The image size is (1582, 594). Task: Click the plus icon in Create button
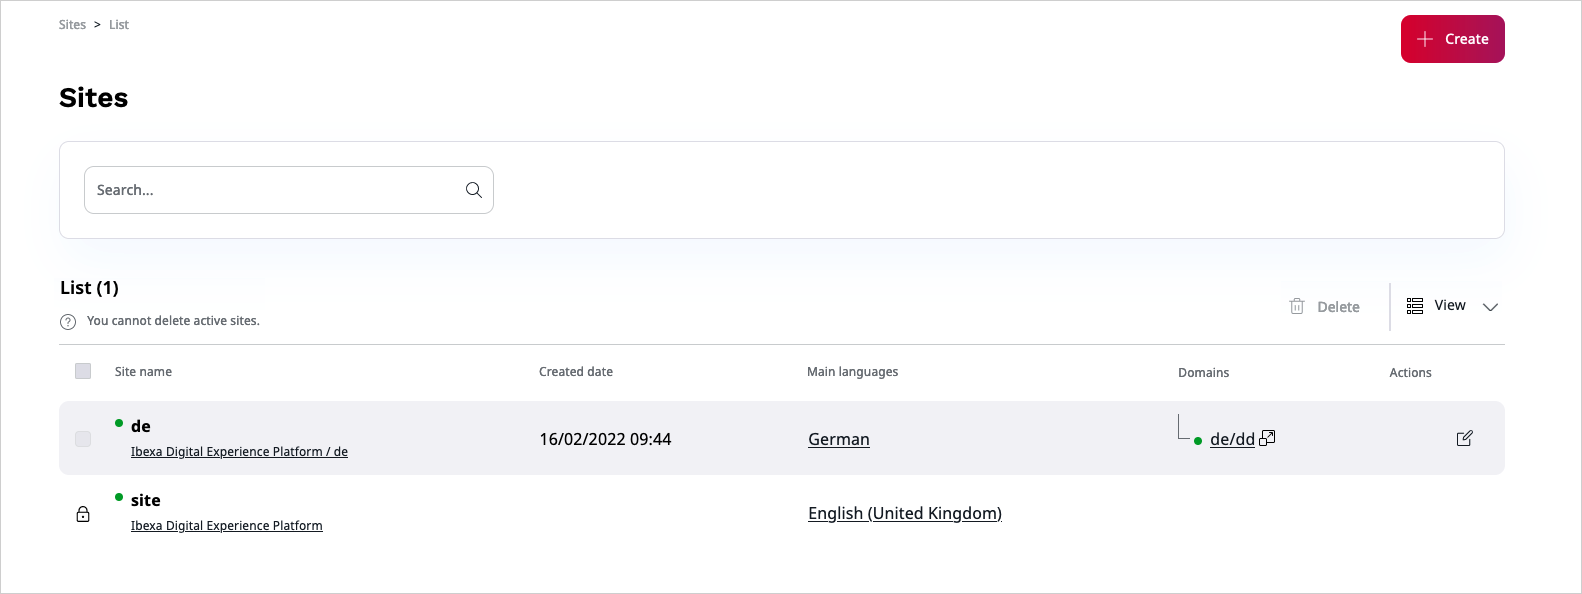coord(1425,39)
